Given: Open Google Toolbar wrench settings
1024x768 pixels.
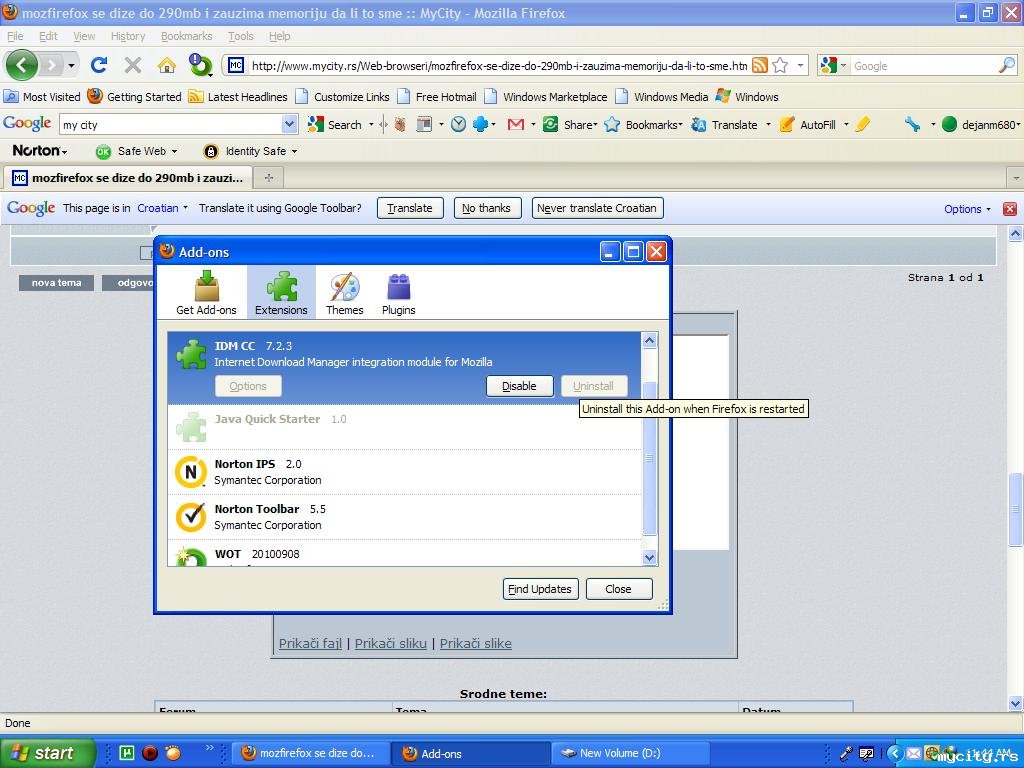Looking at the screenshot, I should [912, 124].
